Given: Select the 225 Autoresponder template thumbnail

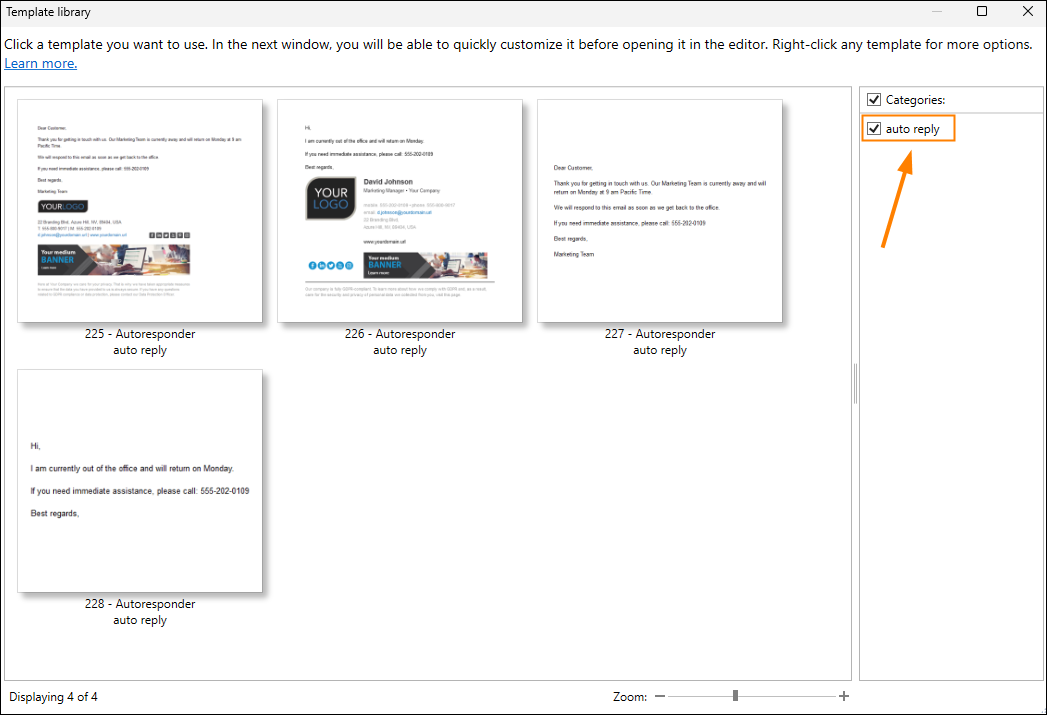Looking at the screenshot, I should [140, 211].
